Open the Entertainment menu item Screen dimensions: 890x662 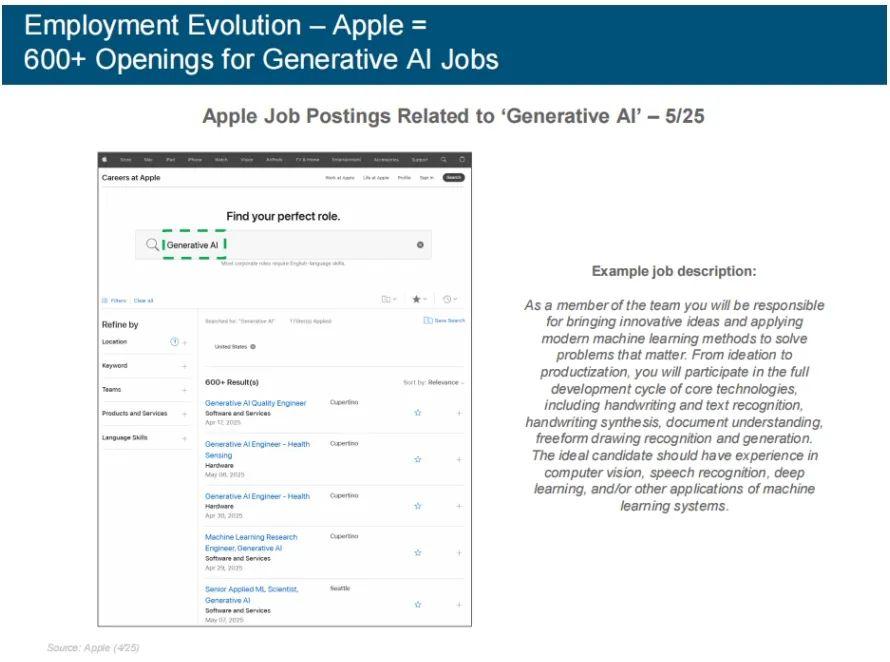click(x=346, y=160)
